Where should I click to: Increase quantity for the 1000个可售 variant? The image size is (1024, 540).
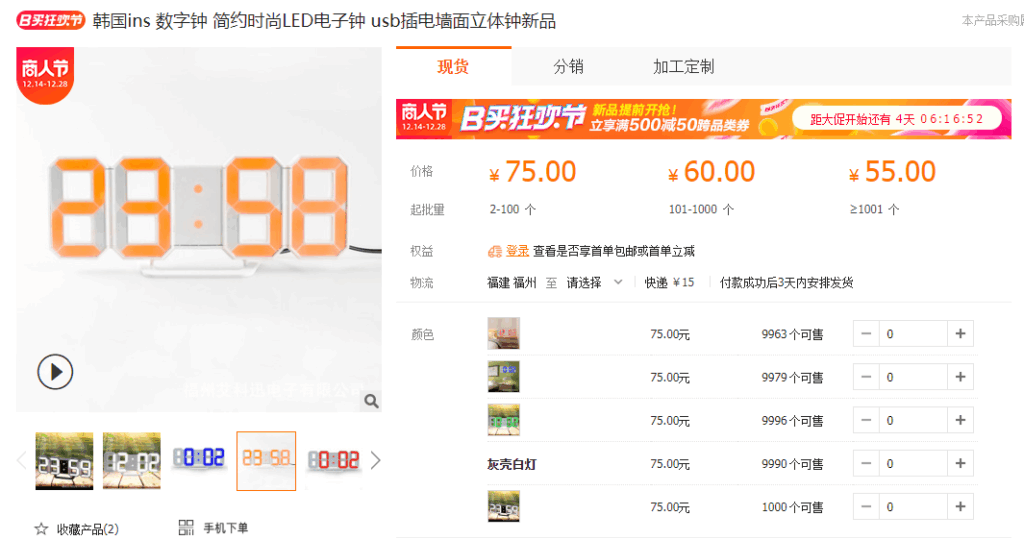pyautogui.click(x=960, y=507)
